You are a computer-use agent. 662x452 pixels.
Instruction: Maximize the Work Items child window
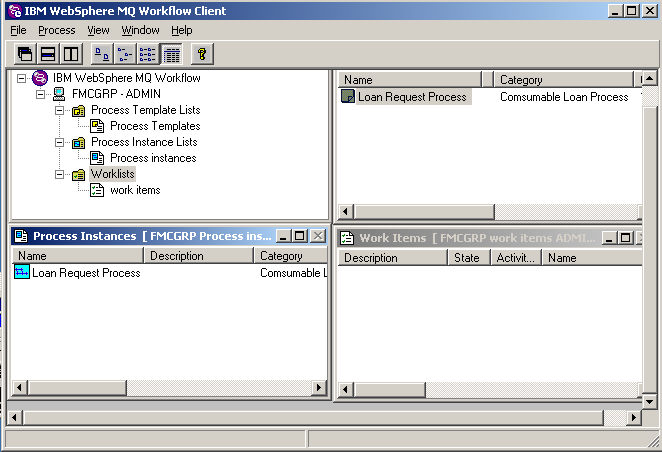[x=626, y=238]
